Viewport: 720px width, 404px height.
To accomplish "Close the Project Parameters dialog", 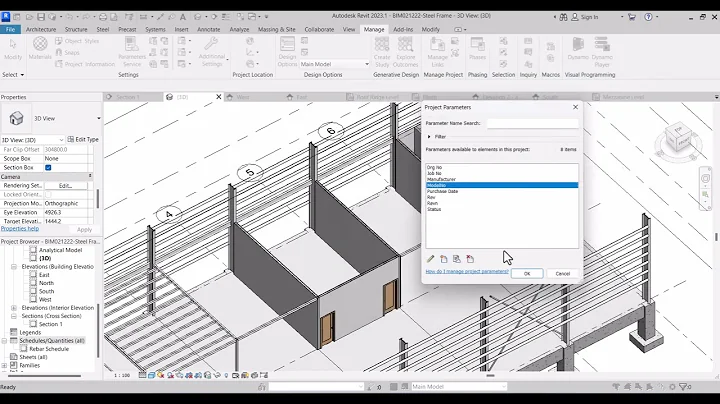I will coord(575,107).
